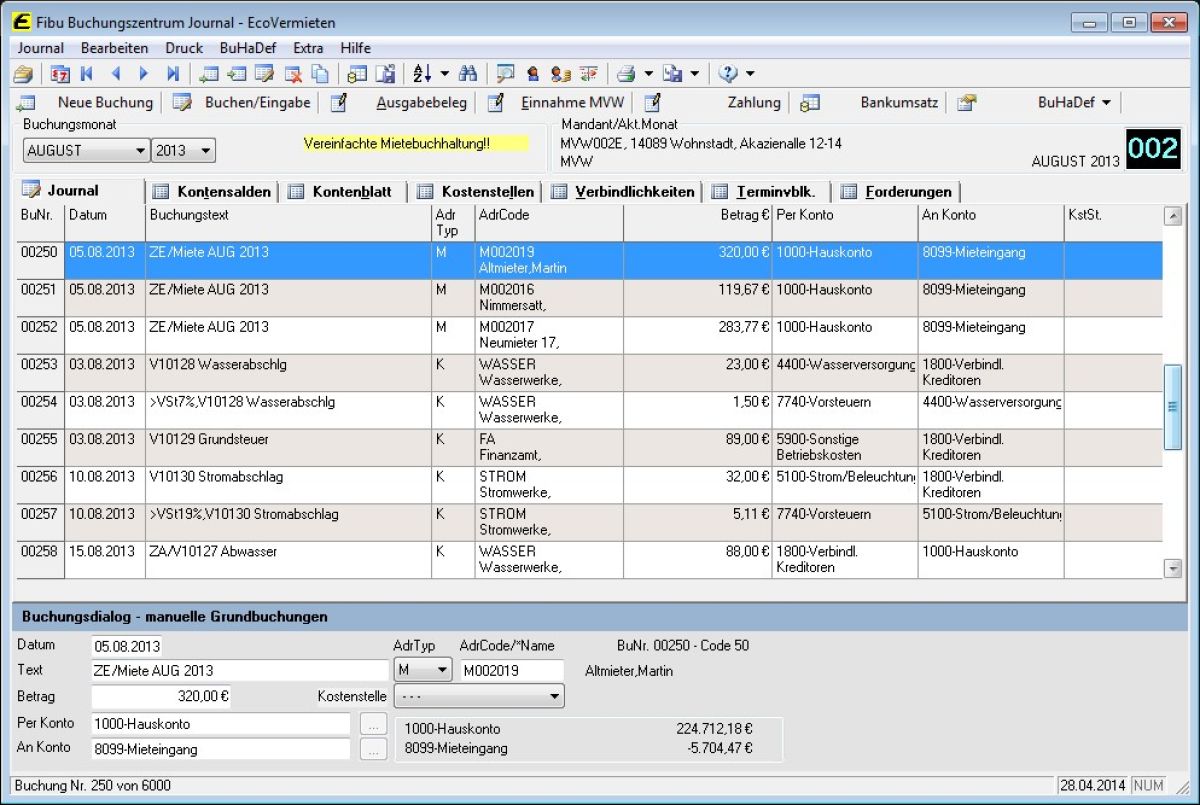
Task: Click the copy documents icon in the toolbar
Action: pyautogui.click(x=320, y=73)
